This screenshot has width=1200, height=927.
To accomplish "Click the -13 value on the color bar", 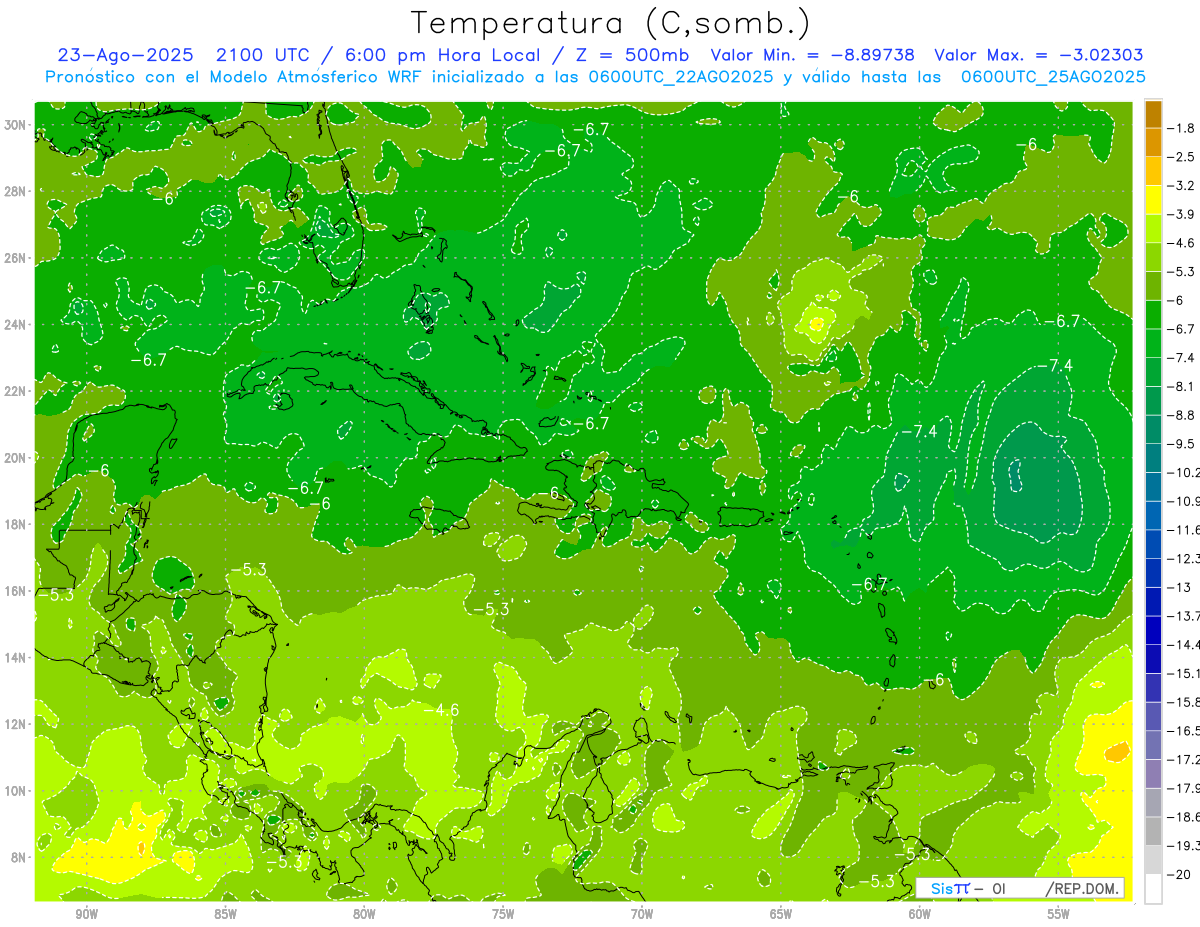I will 1180,587.
